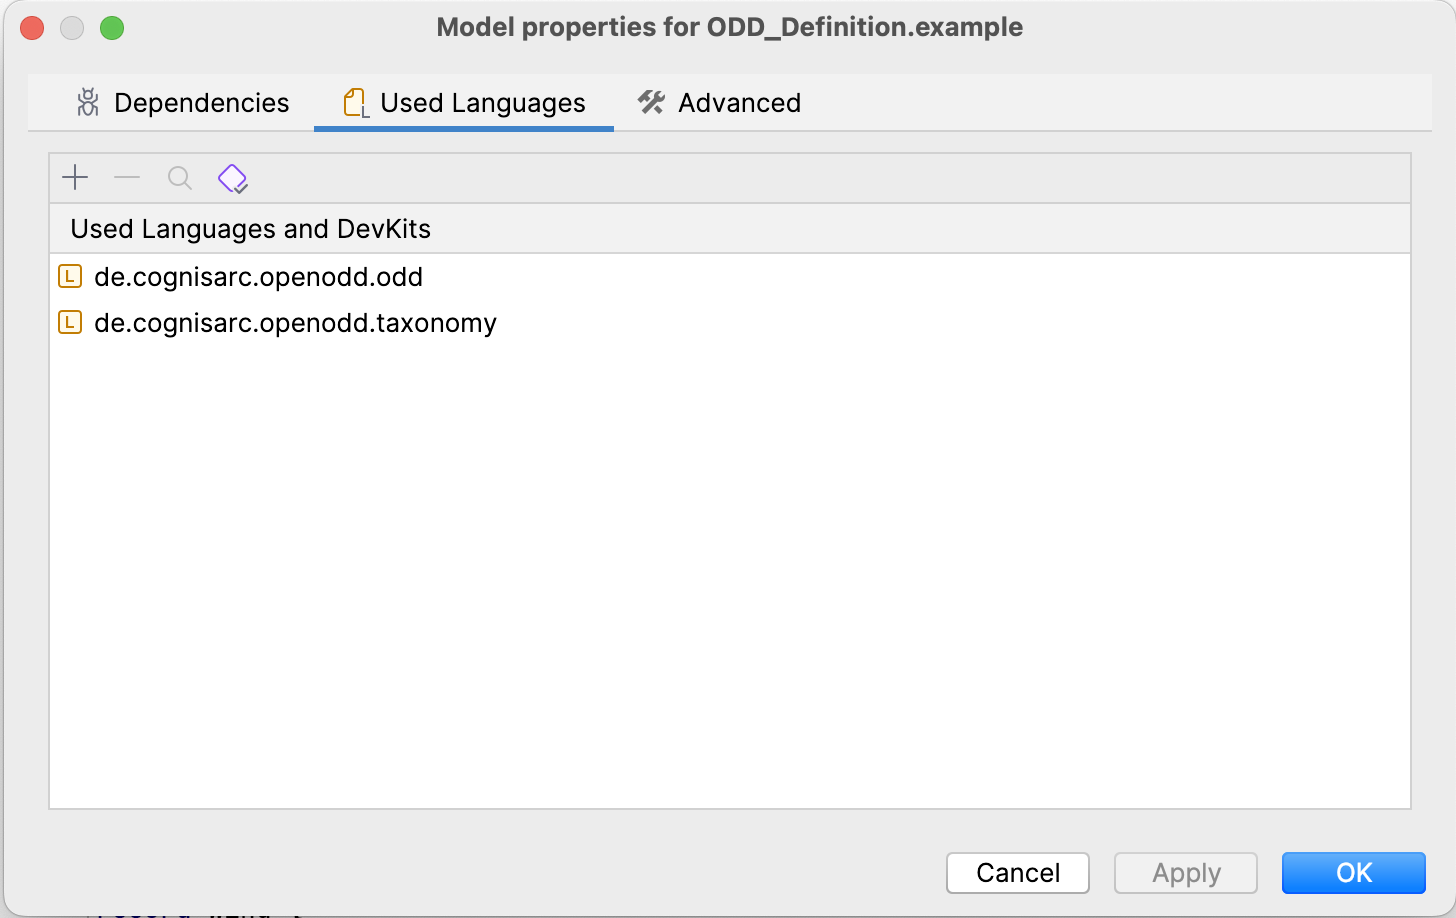Screen dimensions: 1456x918
Task: Click the magnifier find icon in toolbar
Action: 180,178
